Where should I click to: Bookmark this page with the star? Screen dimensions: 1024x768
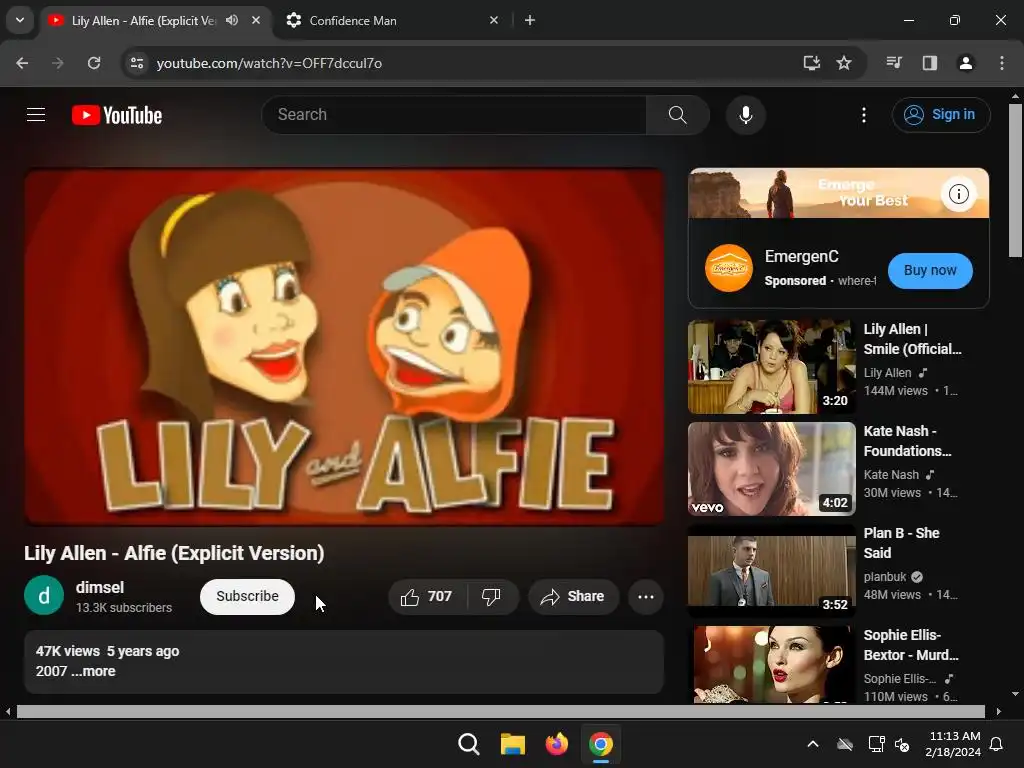coord(844,63)
